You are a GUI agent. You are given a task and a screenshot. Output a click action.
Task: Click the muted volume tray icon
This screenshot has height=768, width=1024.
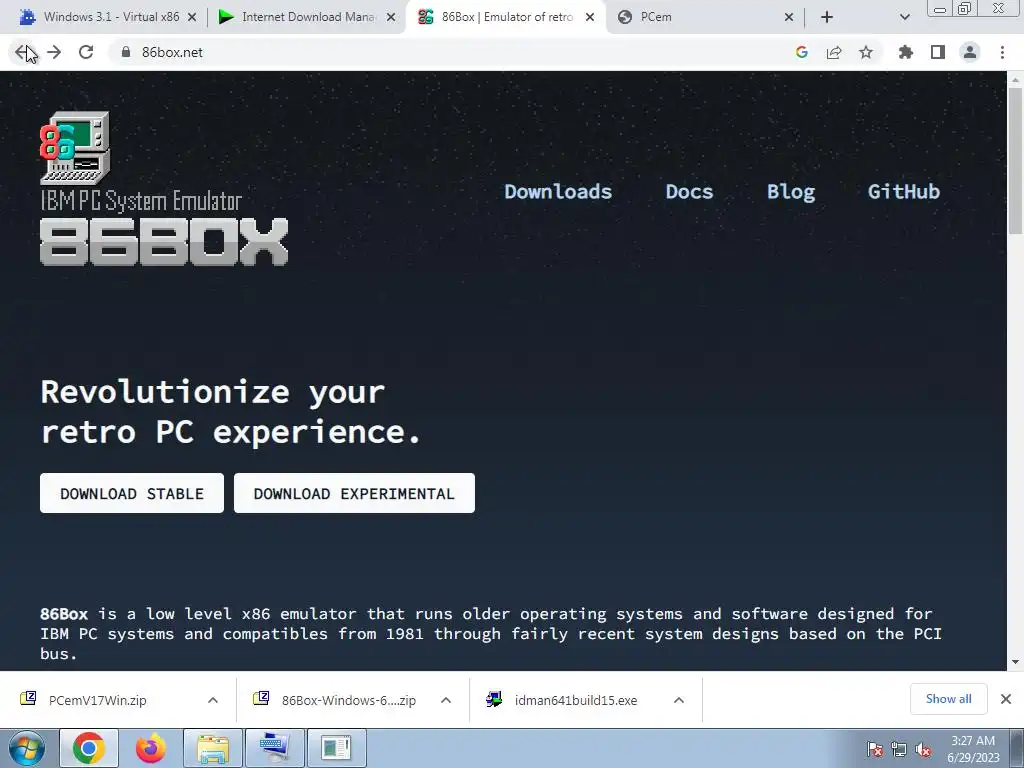923,750
